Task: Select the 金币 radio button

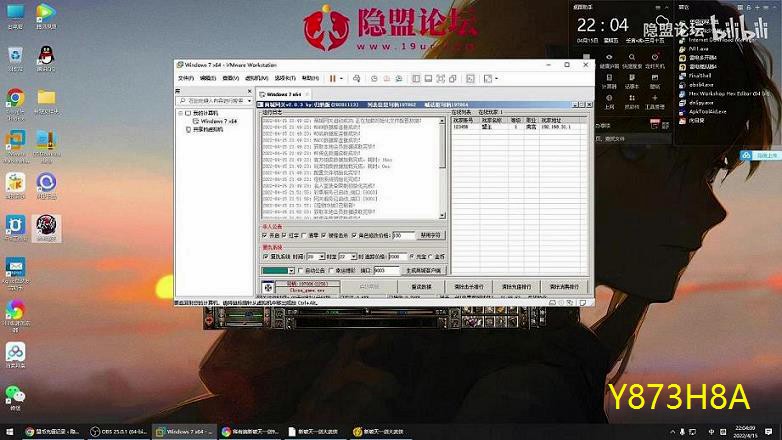Action: click(x=431, y=256)
